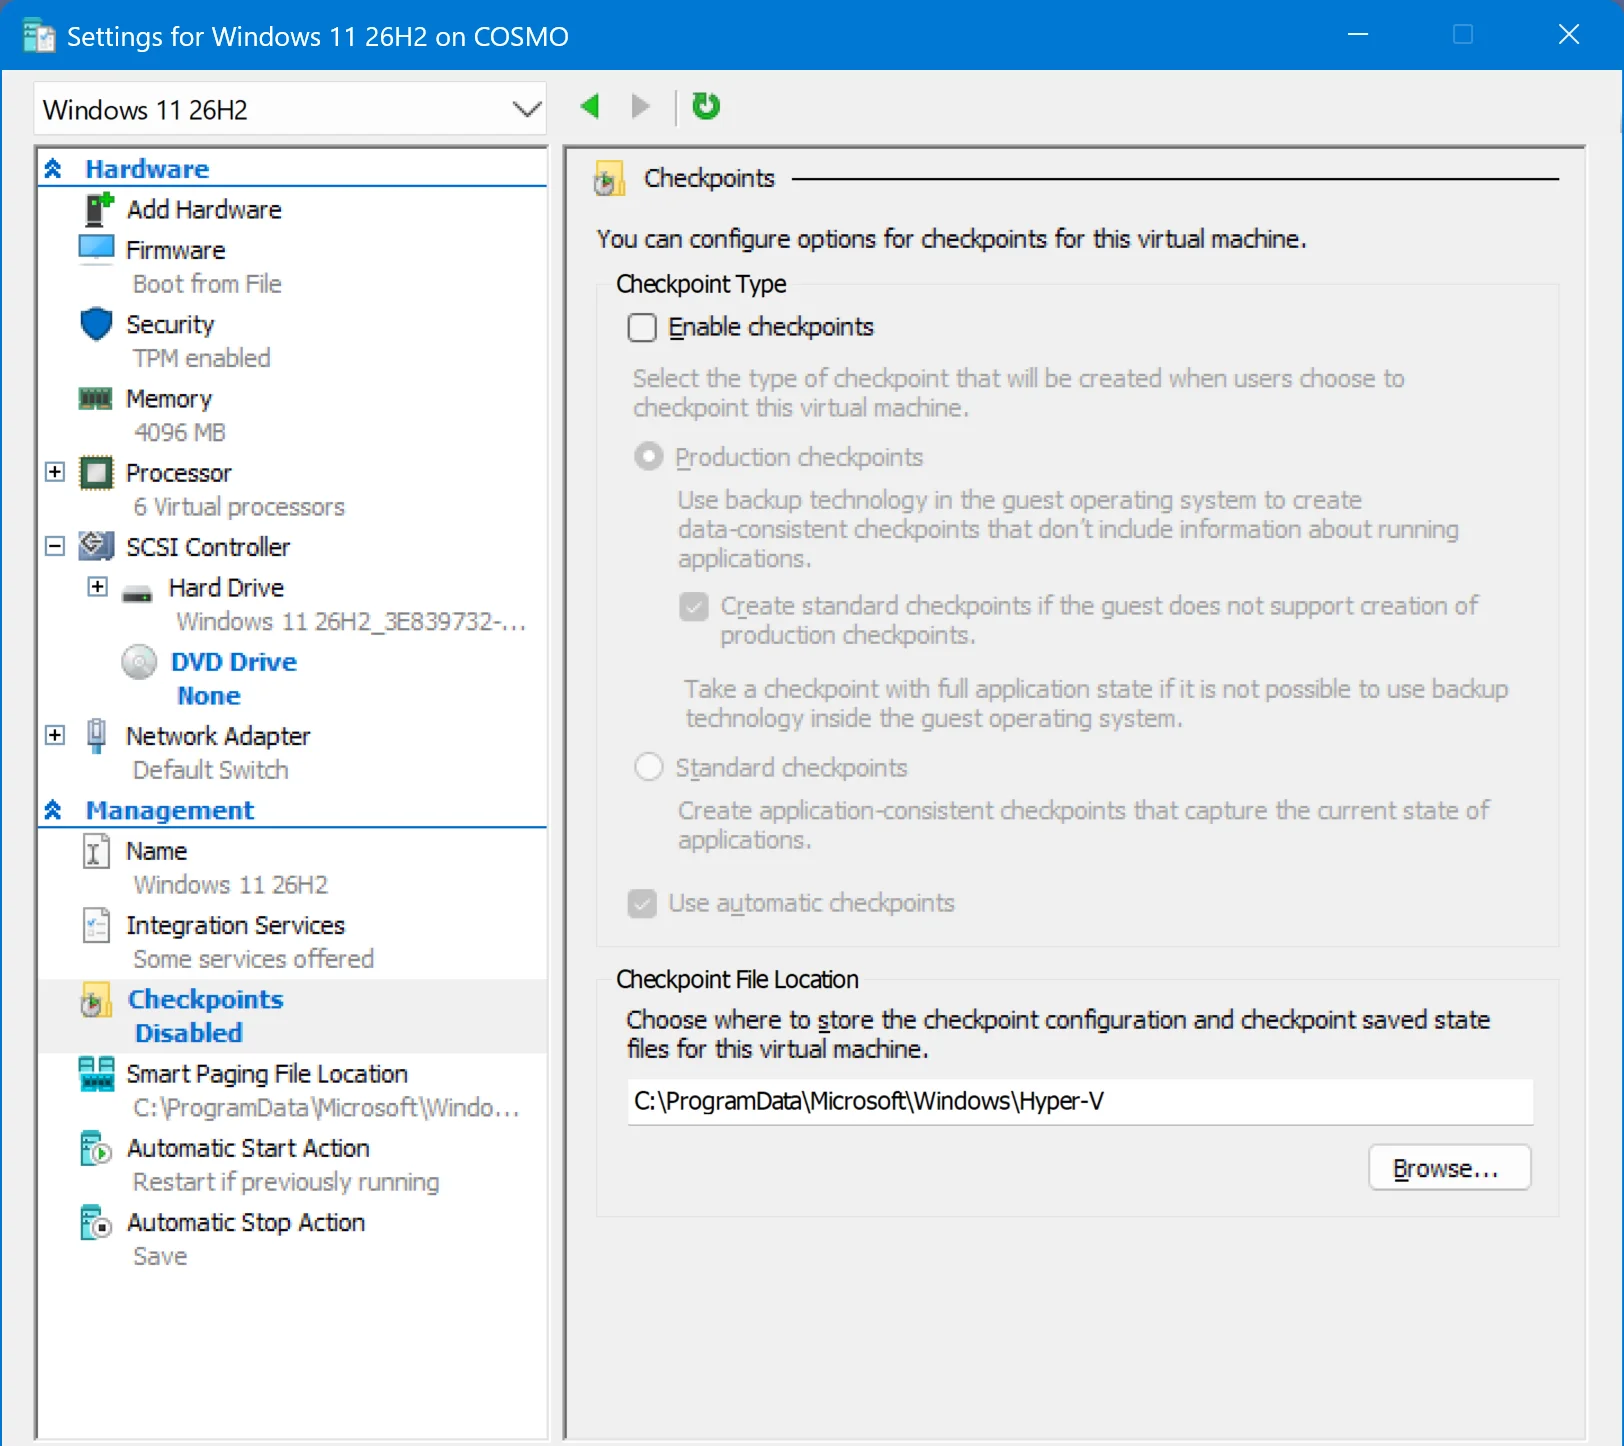Expand the Processor tree node

[x=55, y=472]
